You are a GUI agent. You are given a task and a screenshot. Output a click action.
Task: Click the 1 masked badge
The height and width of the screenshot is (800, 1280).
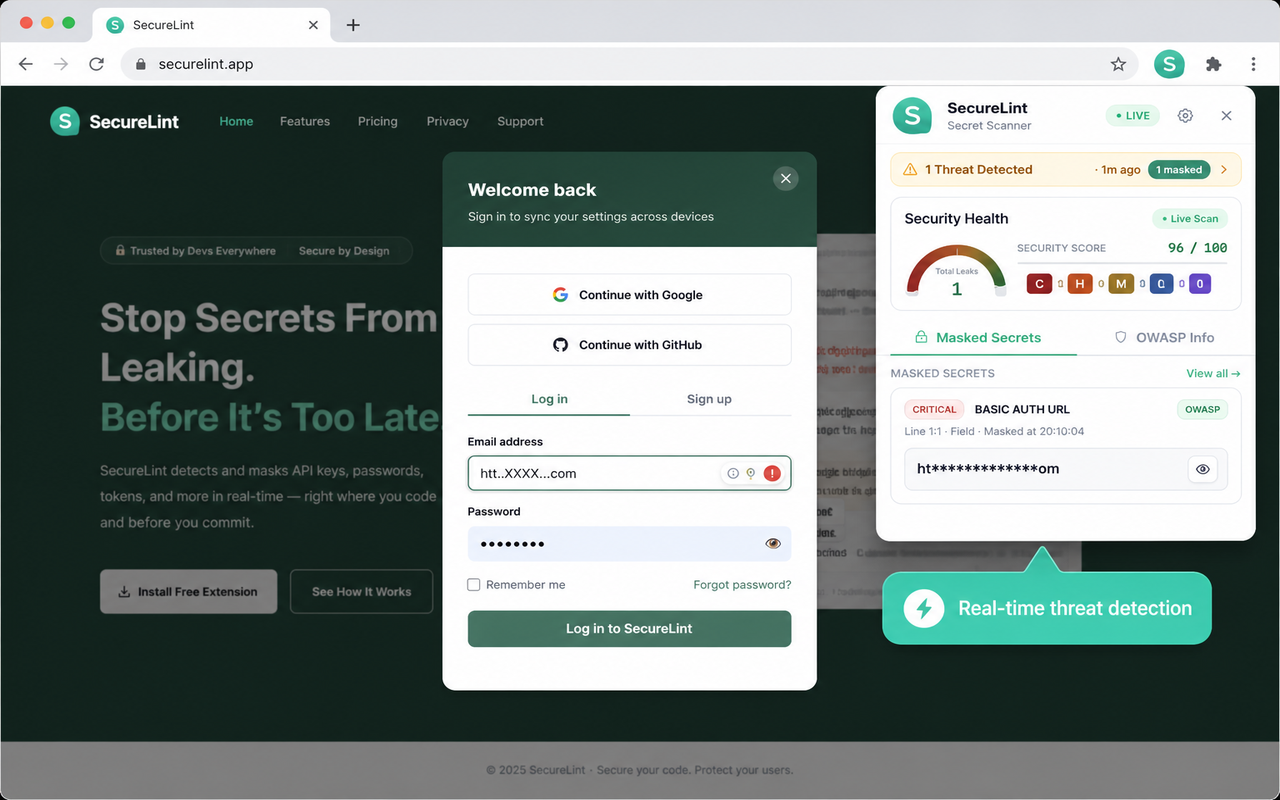coord(1179,170)
